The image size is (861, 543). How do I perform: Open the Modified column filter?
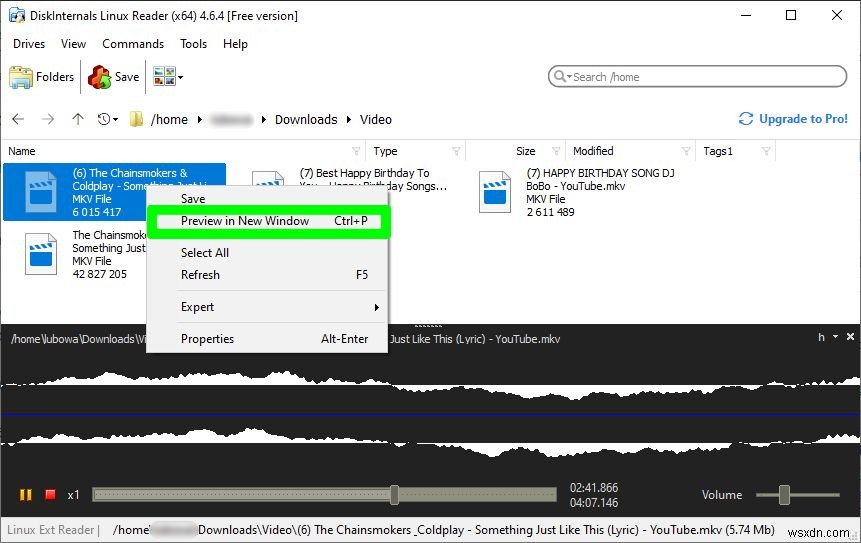[686, 151]
